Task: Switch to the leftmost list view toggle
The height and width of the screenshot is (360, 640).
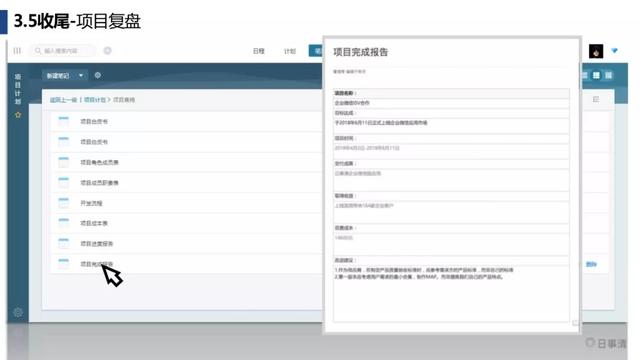Action: 584,75
